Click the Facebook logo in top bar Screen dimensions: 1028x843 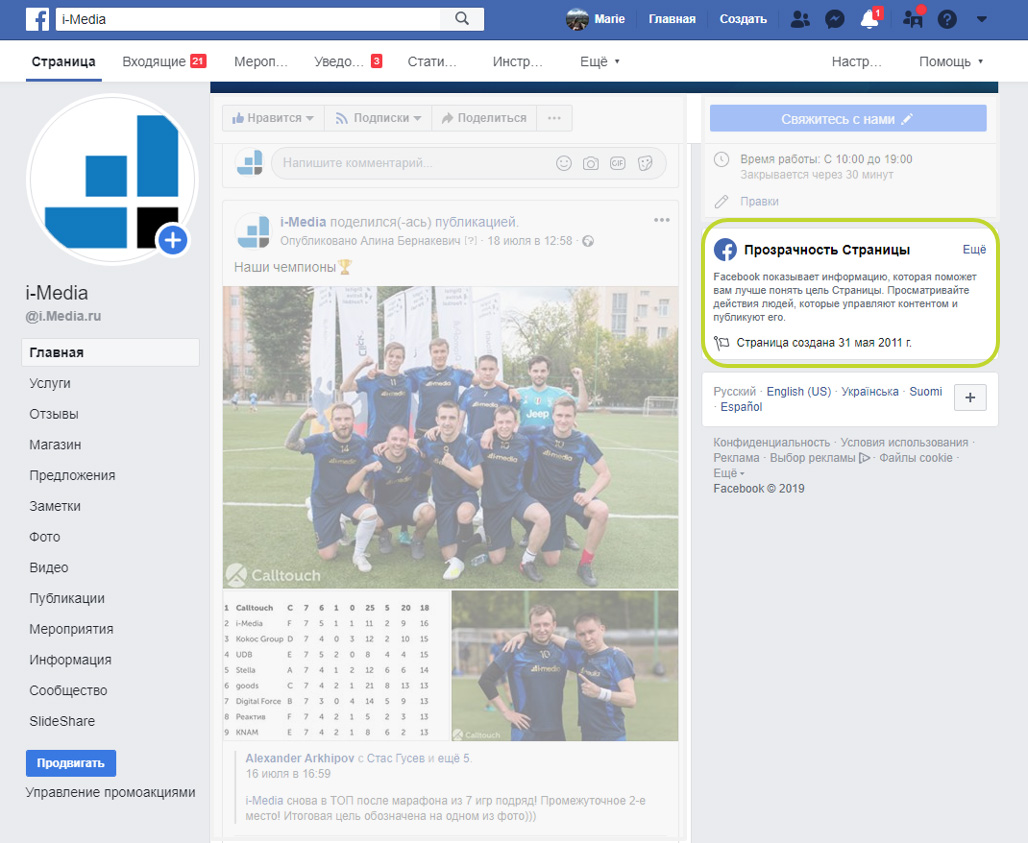pos(37,19)
